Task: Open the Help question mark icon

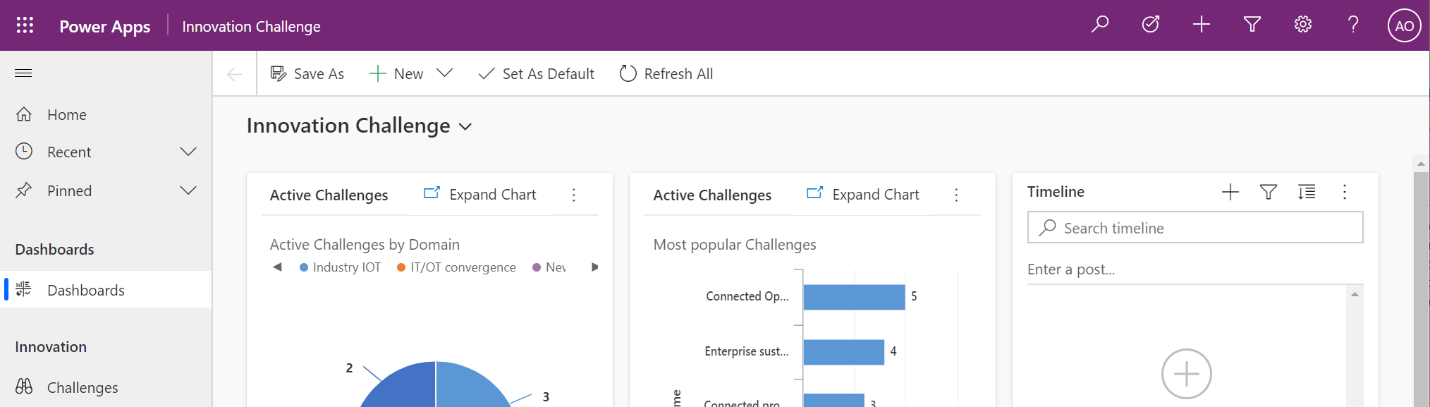Action: tap(1353, 25)
